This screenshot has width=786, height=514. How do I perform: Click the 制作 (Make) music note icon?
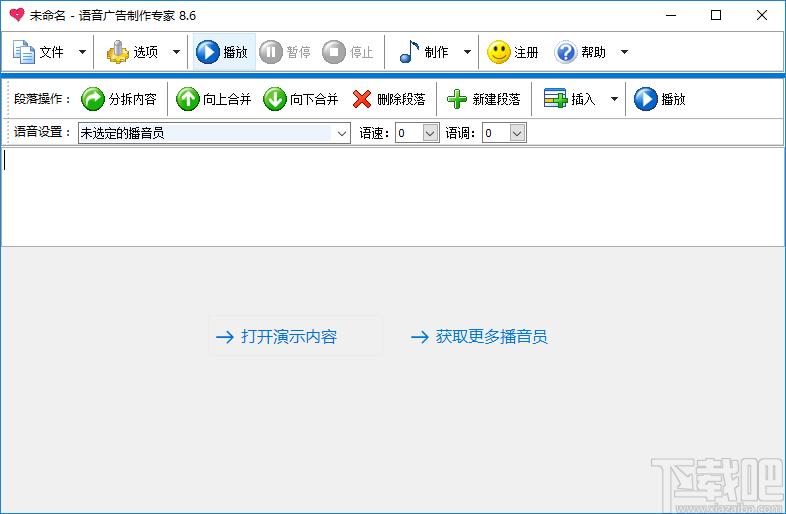409,52
